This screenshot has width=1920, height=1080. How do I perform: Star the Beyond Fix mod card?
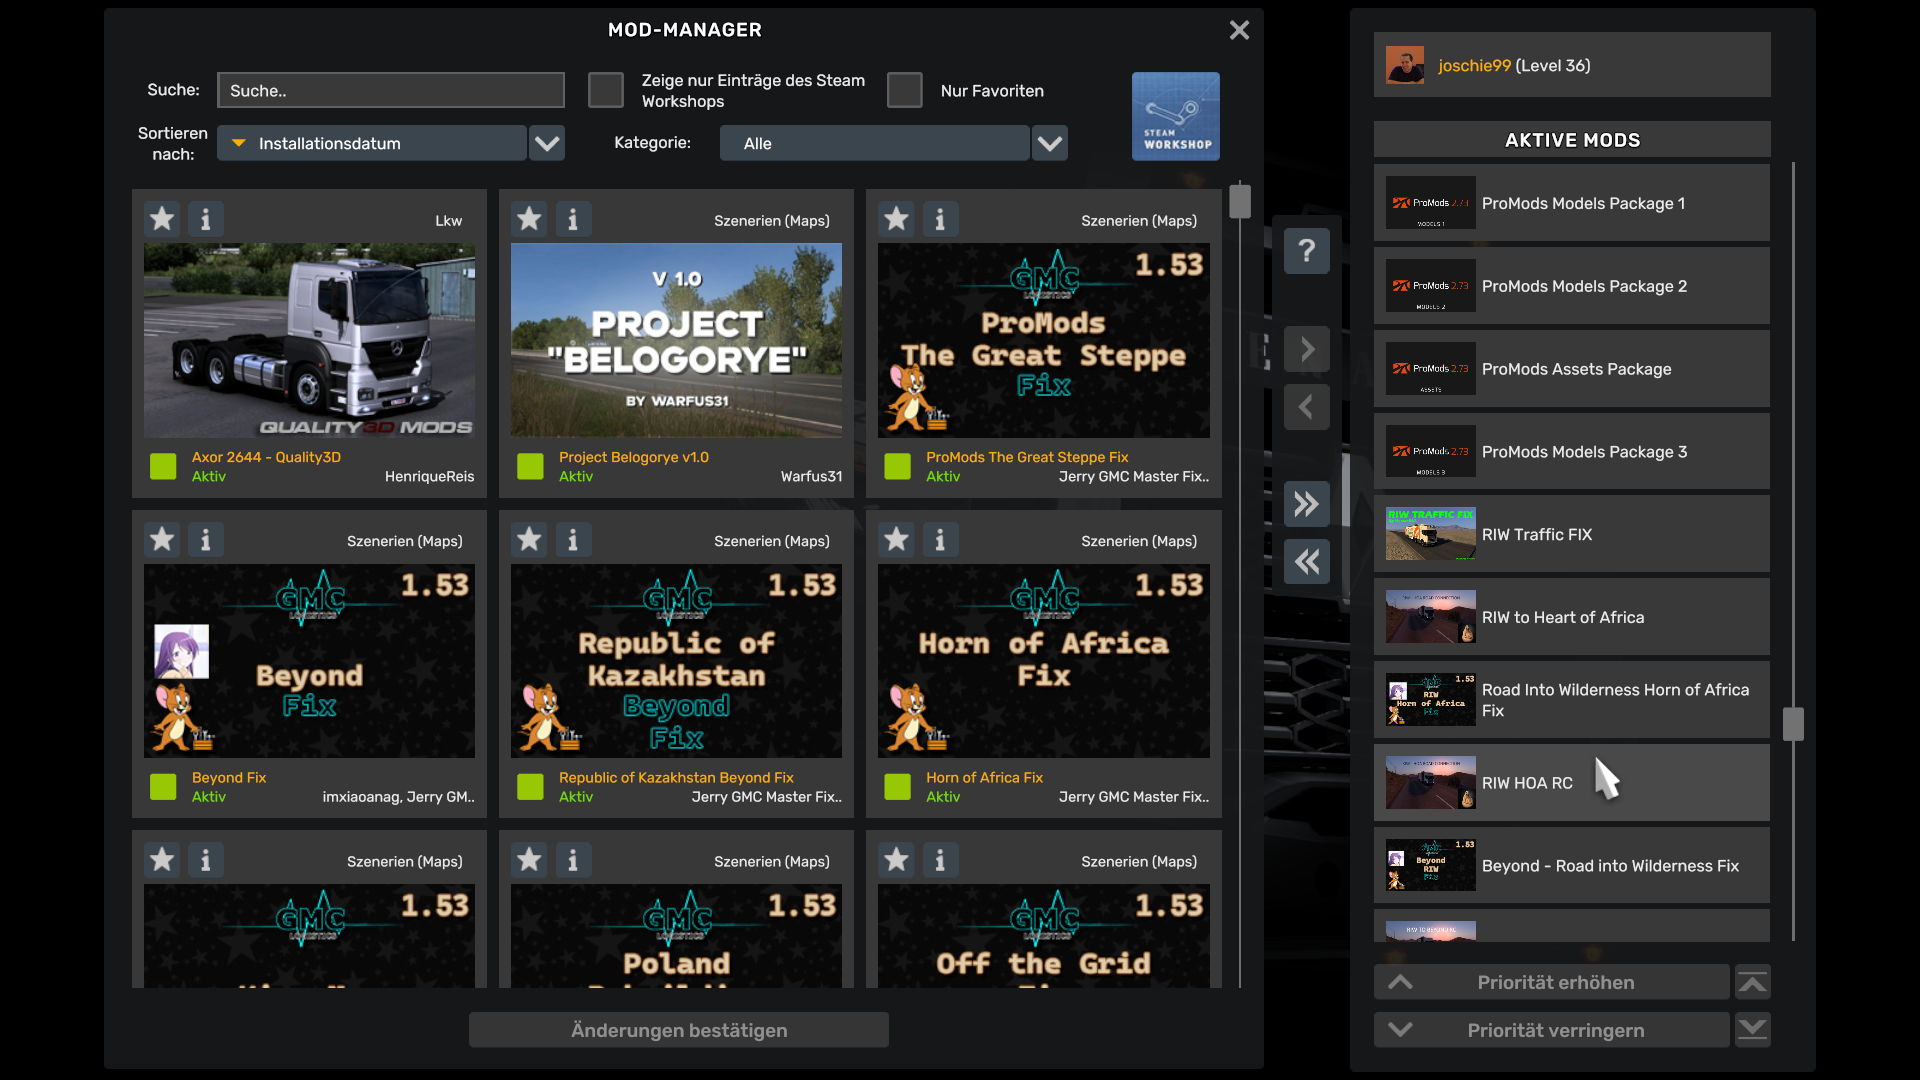tap(162, 540)
